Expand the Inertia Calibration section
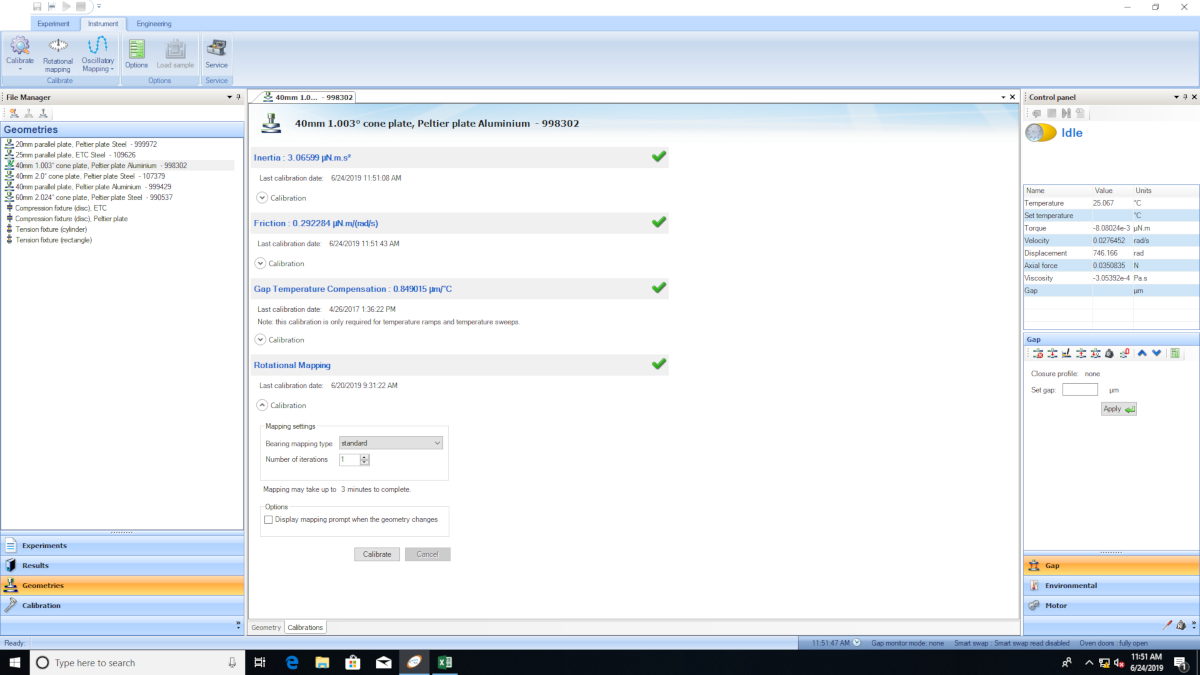This screenshot has height=675, width=1200. click(261, 198)
